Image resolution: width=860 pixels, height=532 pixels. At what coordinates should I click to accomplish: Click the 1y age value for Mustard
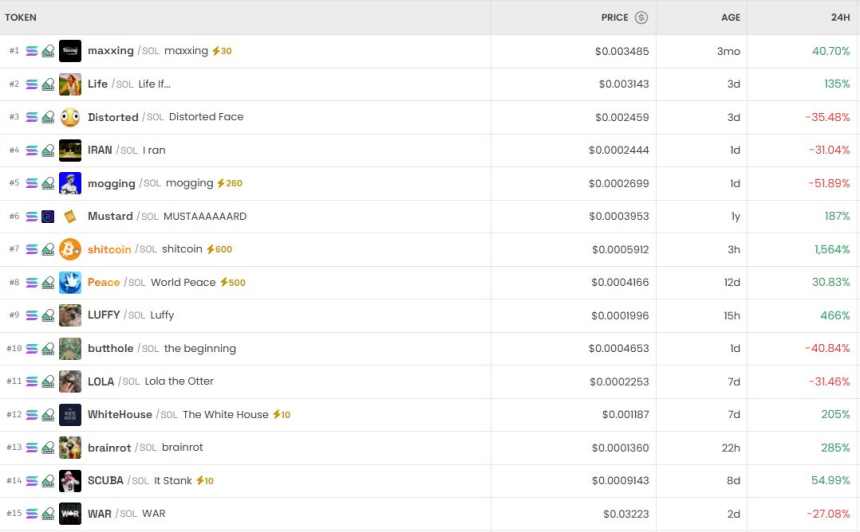(x=735, y=216)
